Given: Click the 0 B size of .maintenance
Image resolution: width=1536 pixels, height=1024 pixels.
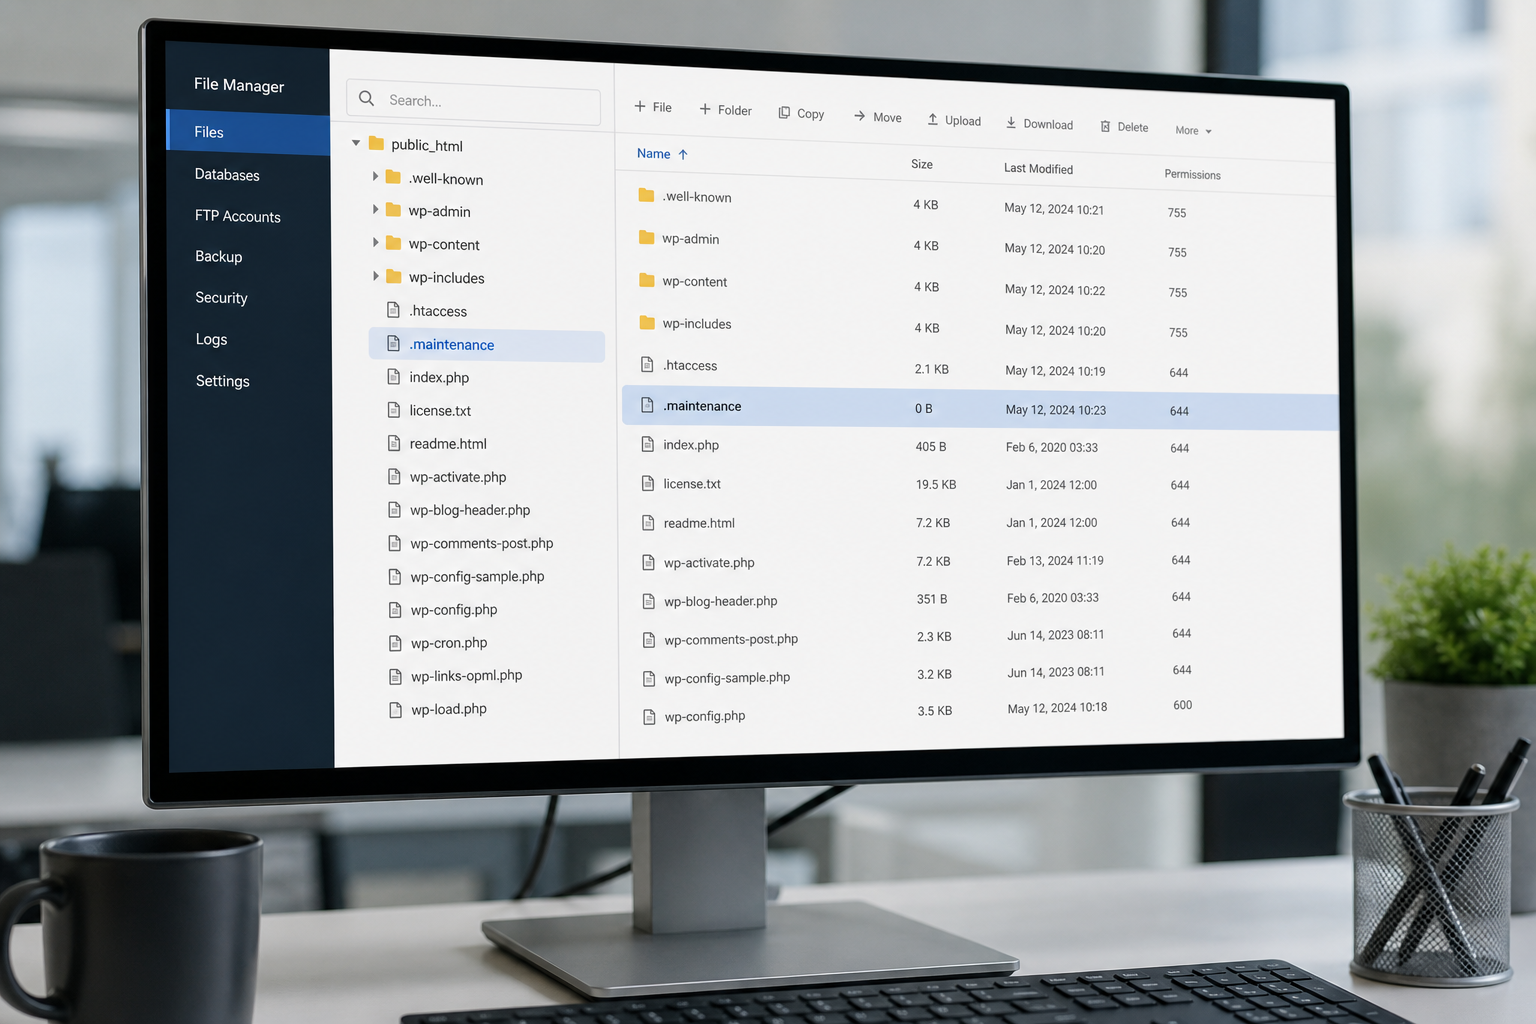Looking at the screenshot, I should click(923, 408).
